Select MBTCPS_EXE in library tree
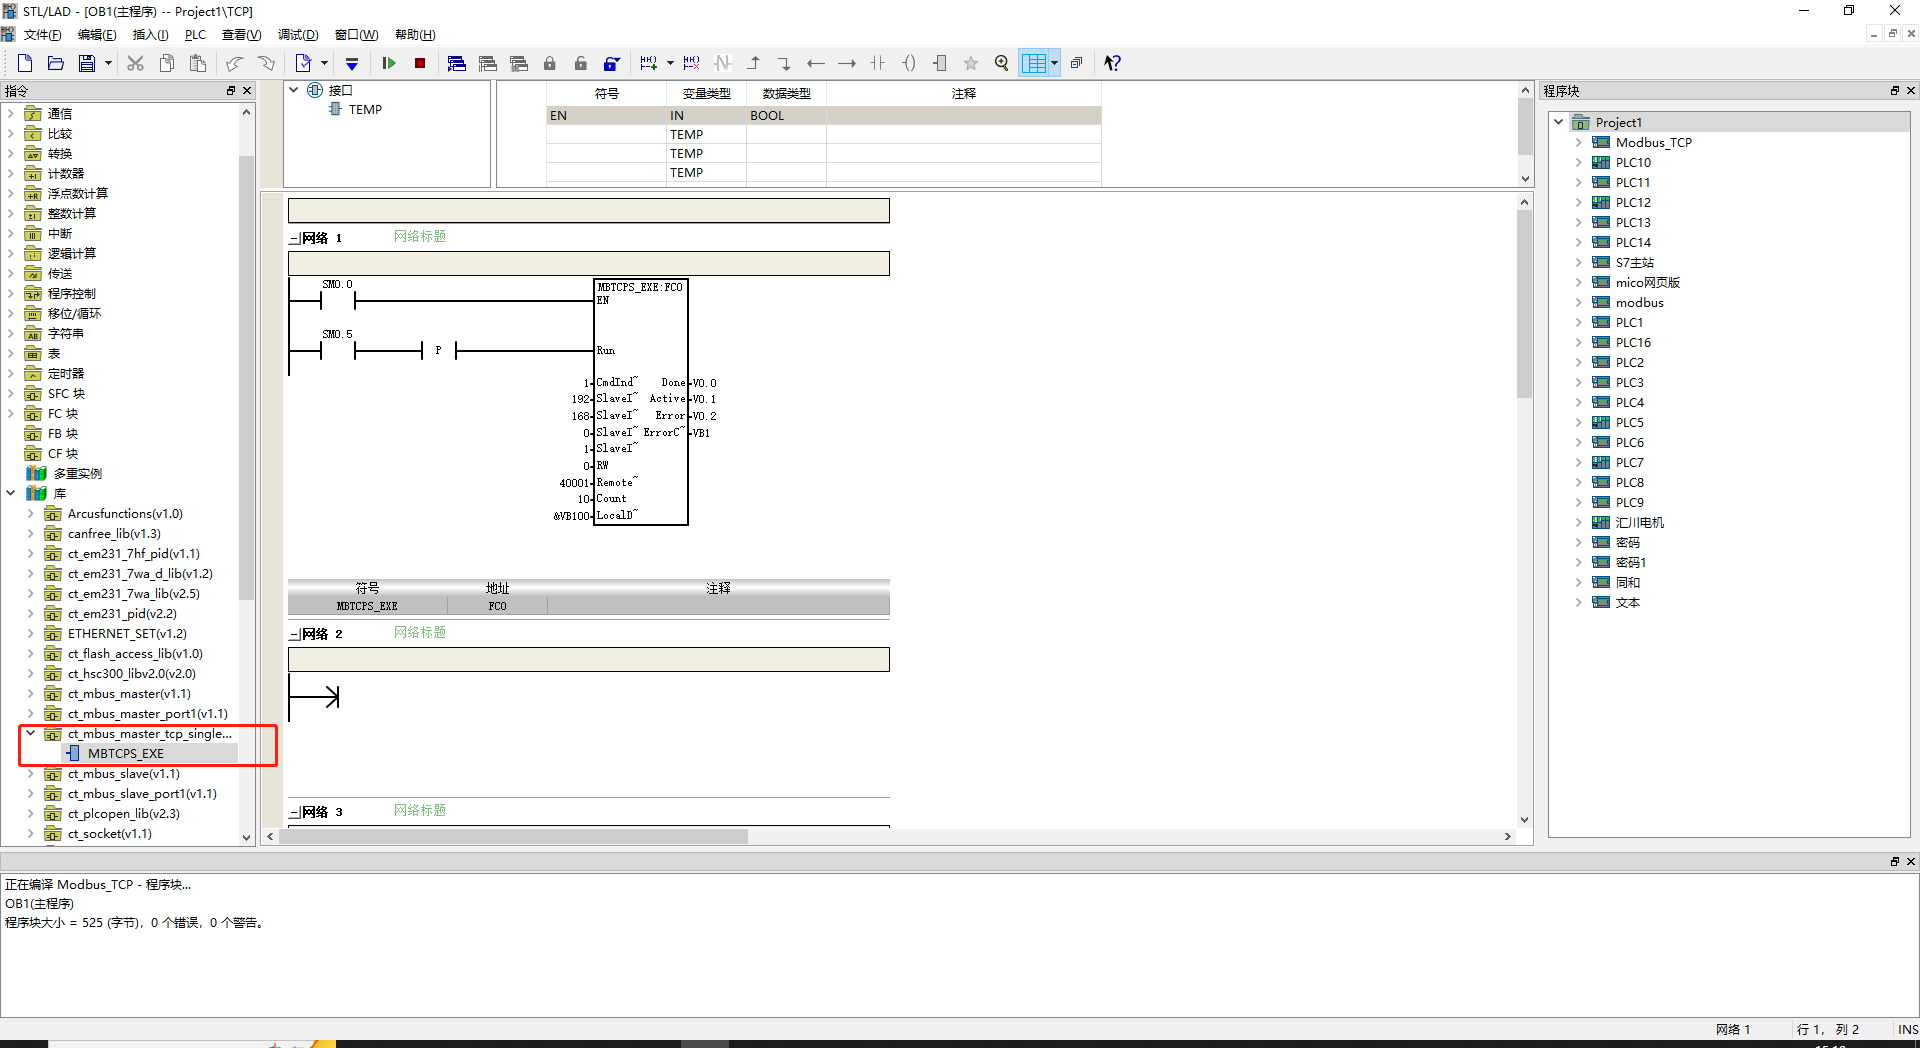Viewport: 1920px width, 1048px height. tap(125, 754)
